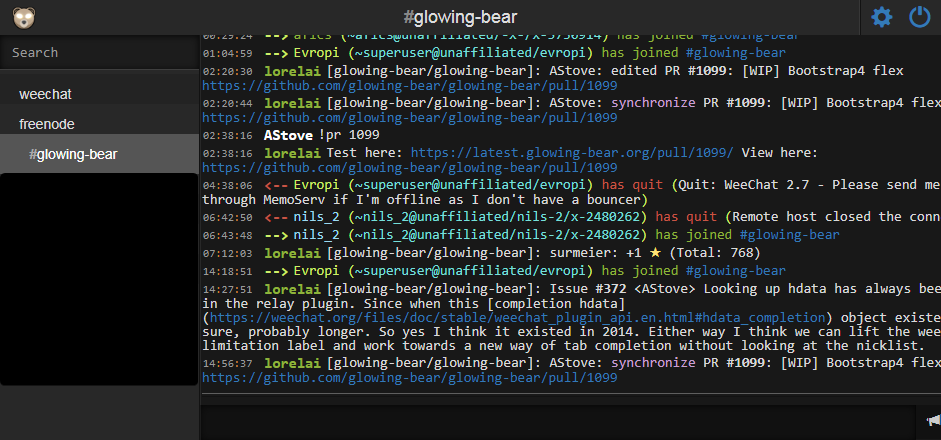941x440 pixels.
Task: Select the weechat buffer
Action: 99,94
